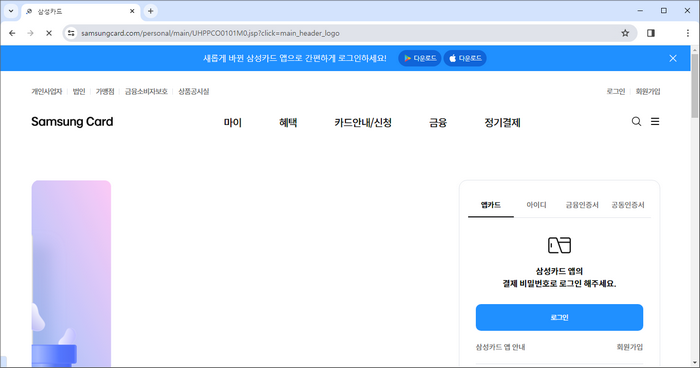Dismiss the blue app banner
The width and height of the screenshot is (700, 368).
[673, 58]
